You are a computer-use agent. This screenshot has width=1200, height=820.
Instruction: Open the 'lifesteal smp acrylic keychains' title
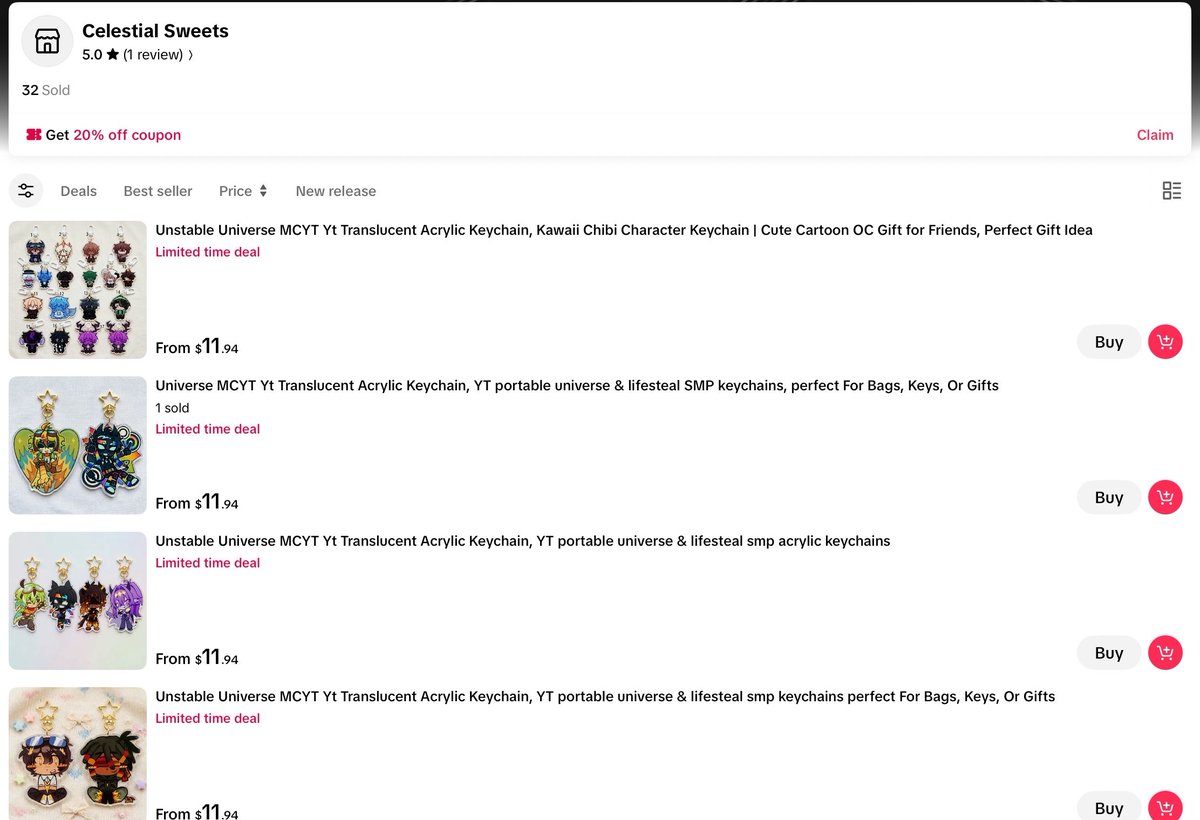pos(523,541)
